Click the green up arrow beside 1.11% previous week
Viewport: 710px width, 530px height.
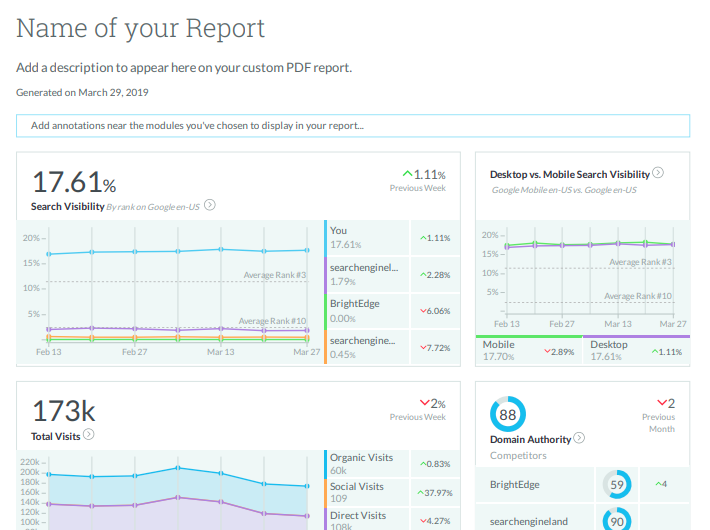[407, 174]
